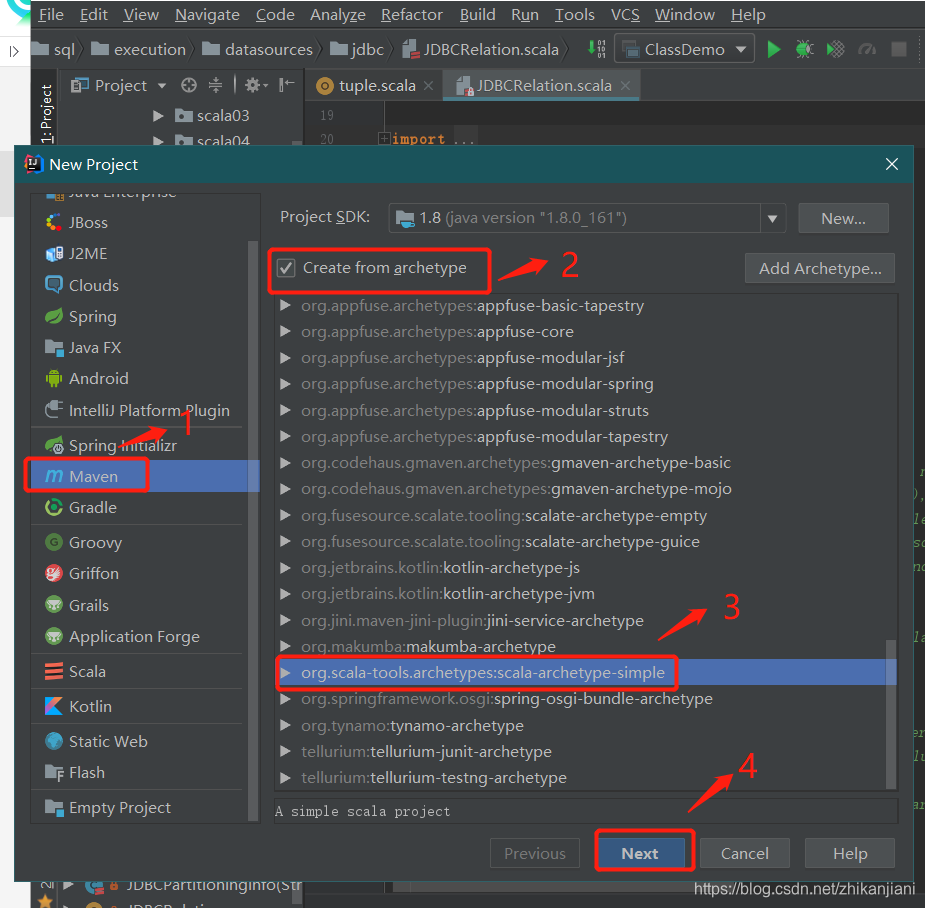Select Kotlin project type
This screenshot has width=925, height=908.
[x=145, y=706]
